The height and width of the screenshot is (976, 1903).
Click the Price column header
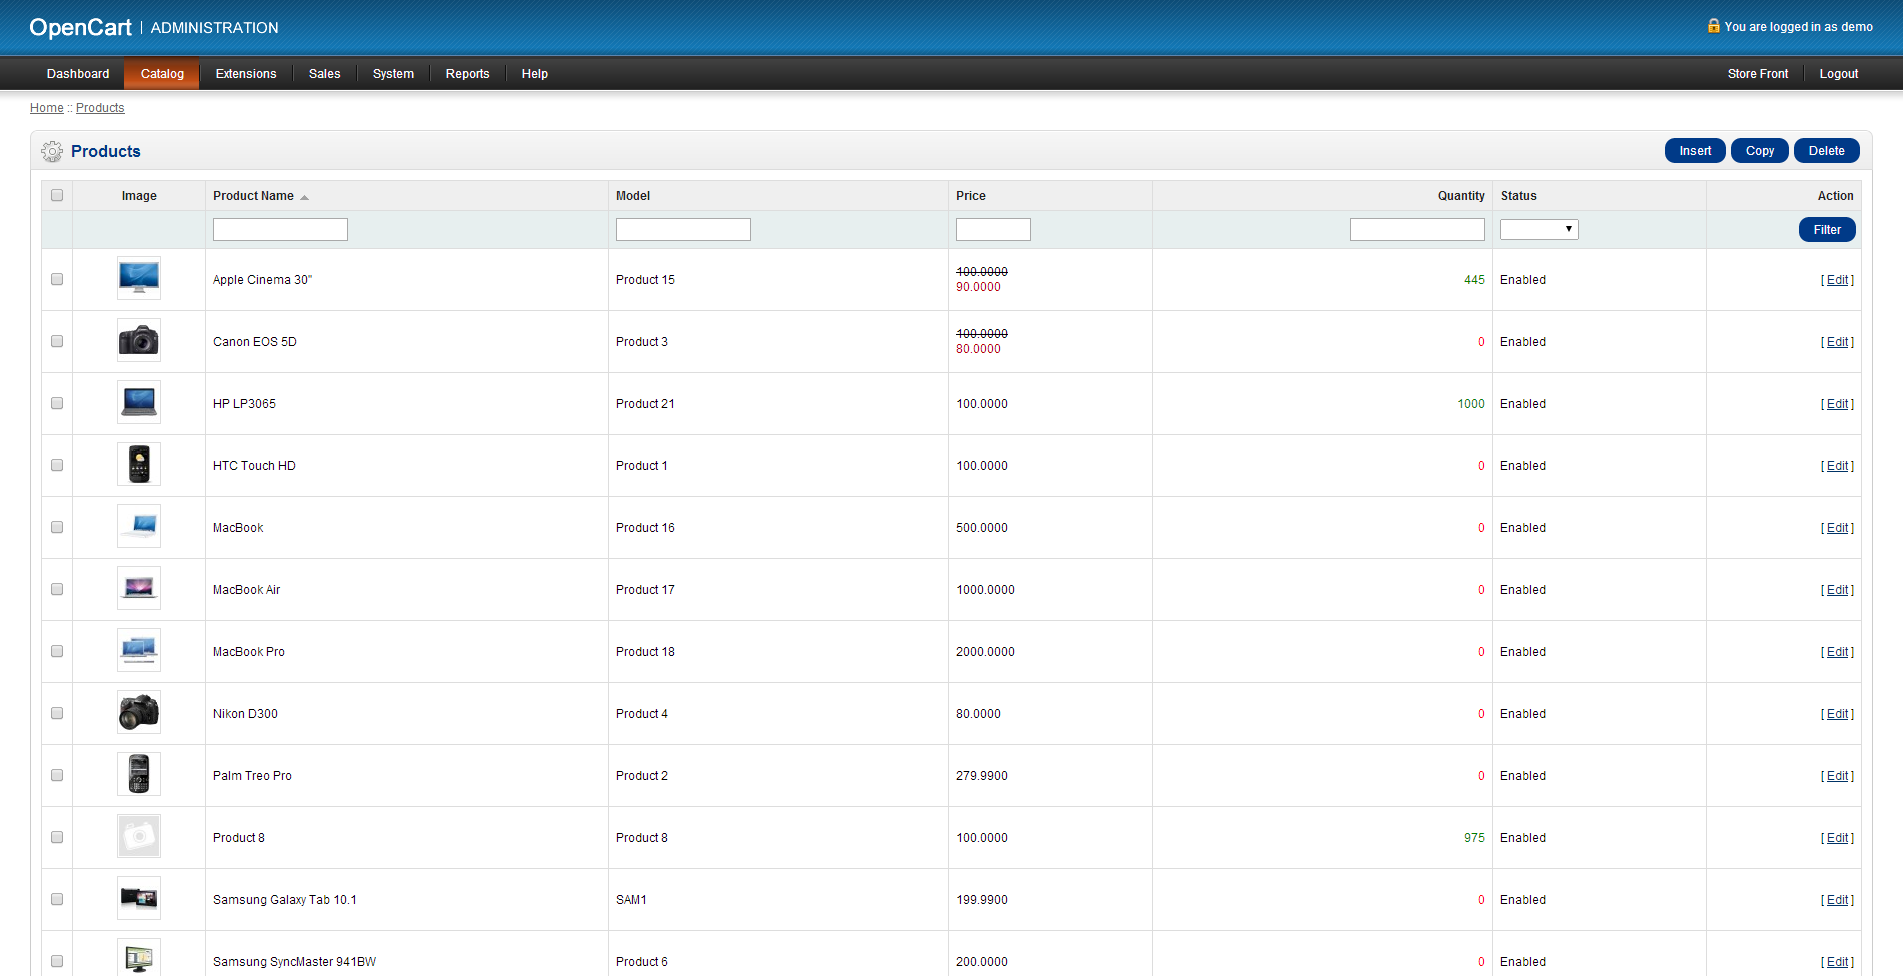(971, 196)
